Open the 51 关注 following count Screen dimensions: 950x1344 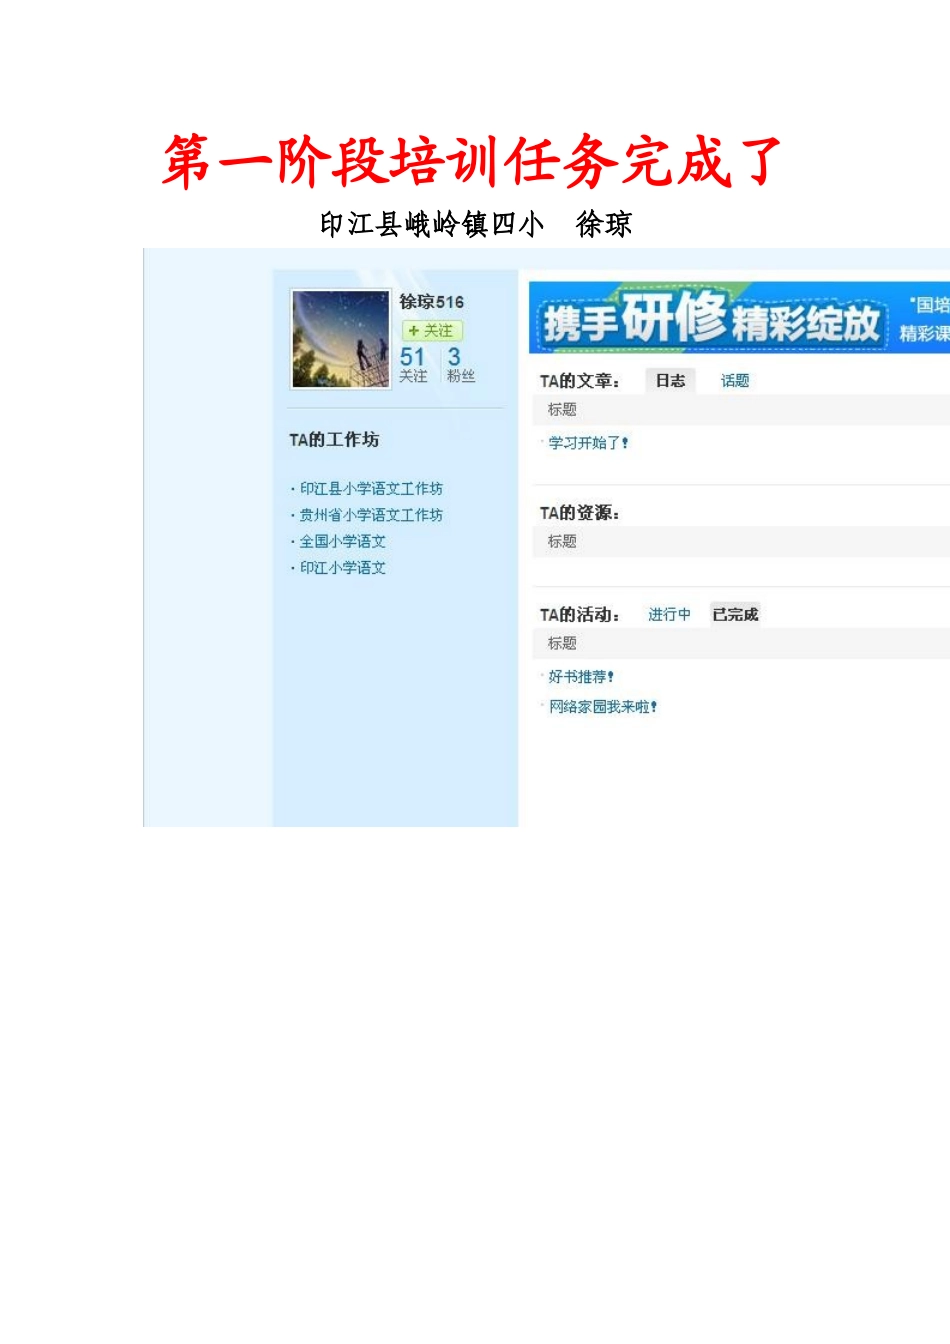[413, 364]
